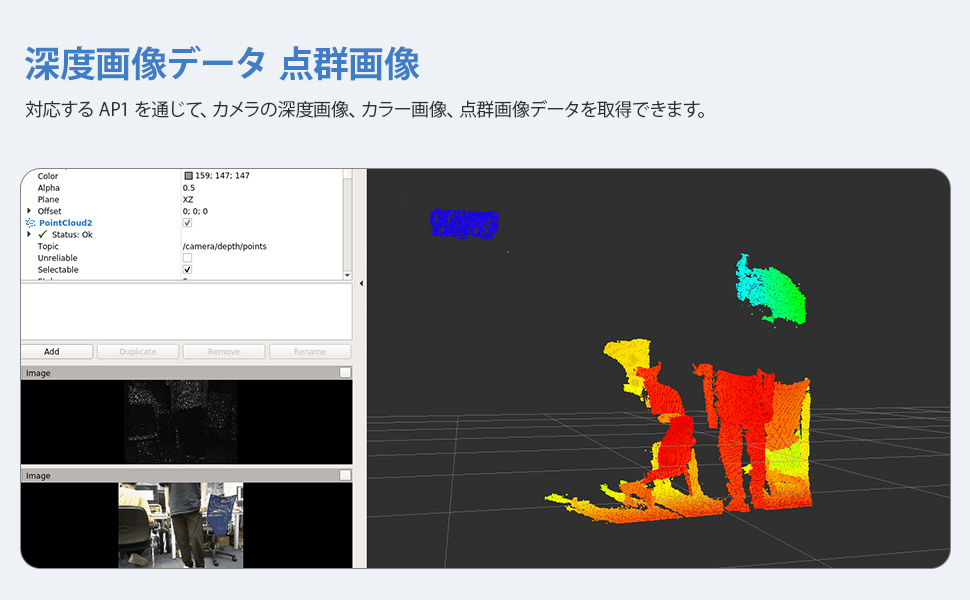Select the PointCloud2 tree item
This screenshot has height=600, width=970.
(x=66, y=223)
